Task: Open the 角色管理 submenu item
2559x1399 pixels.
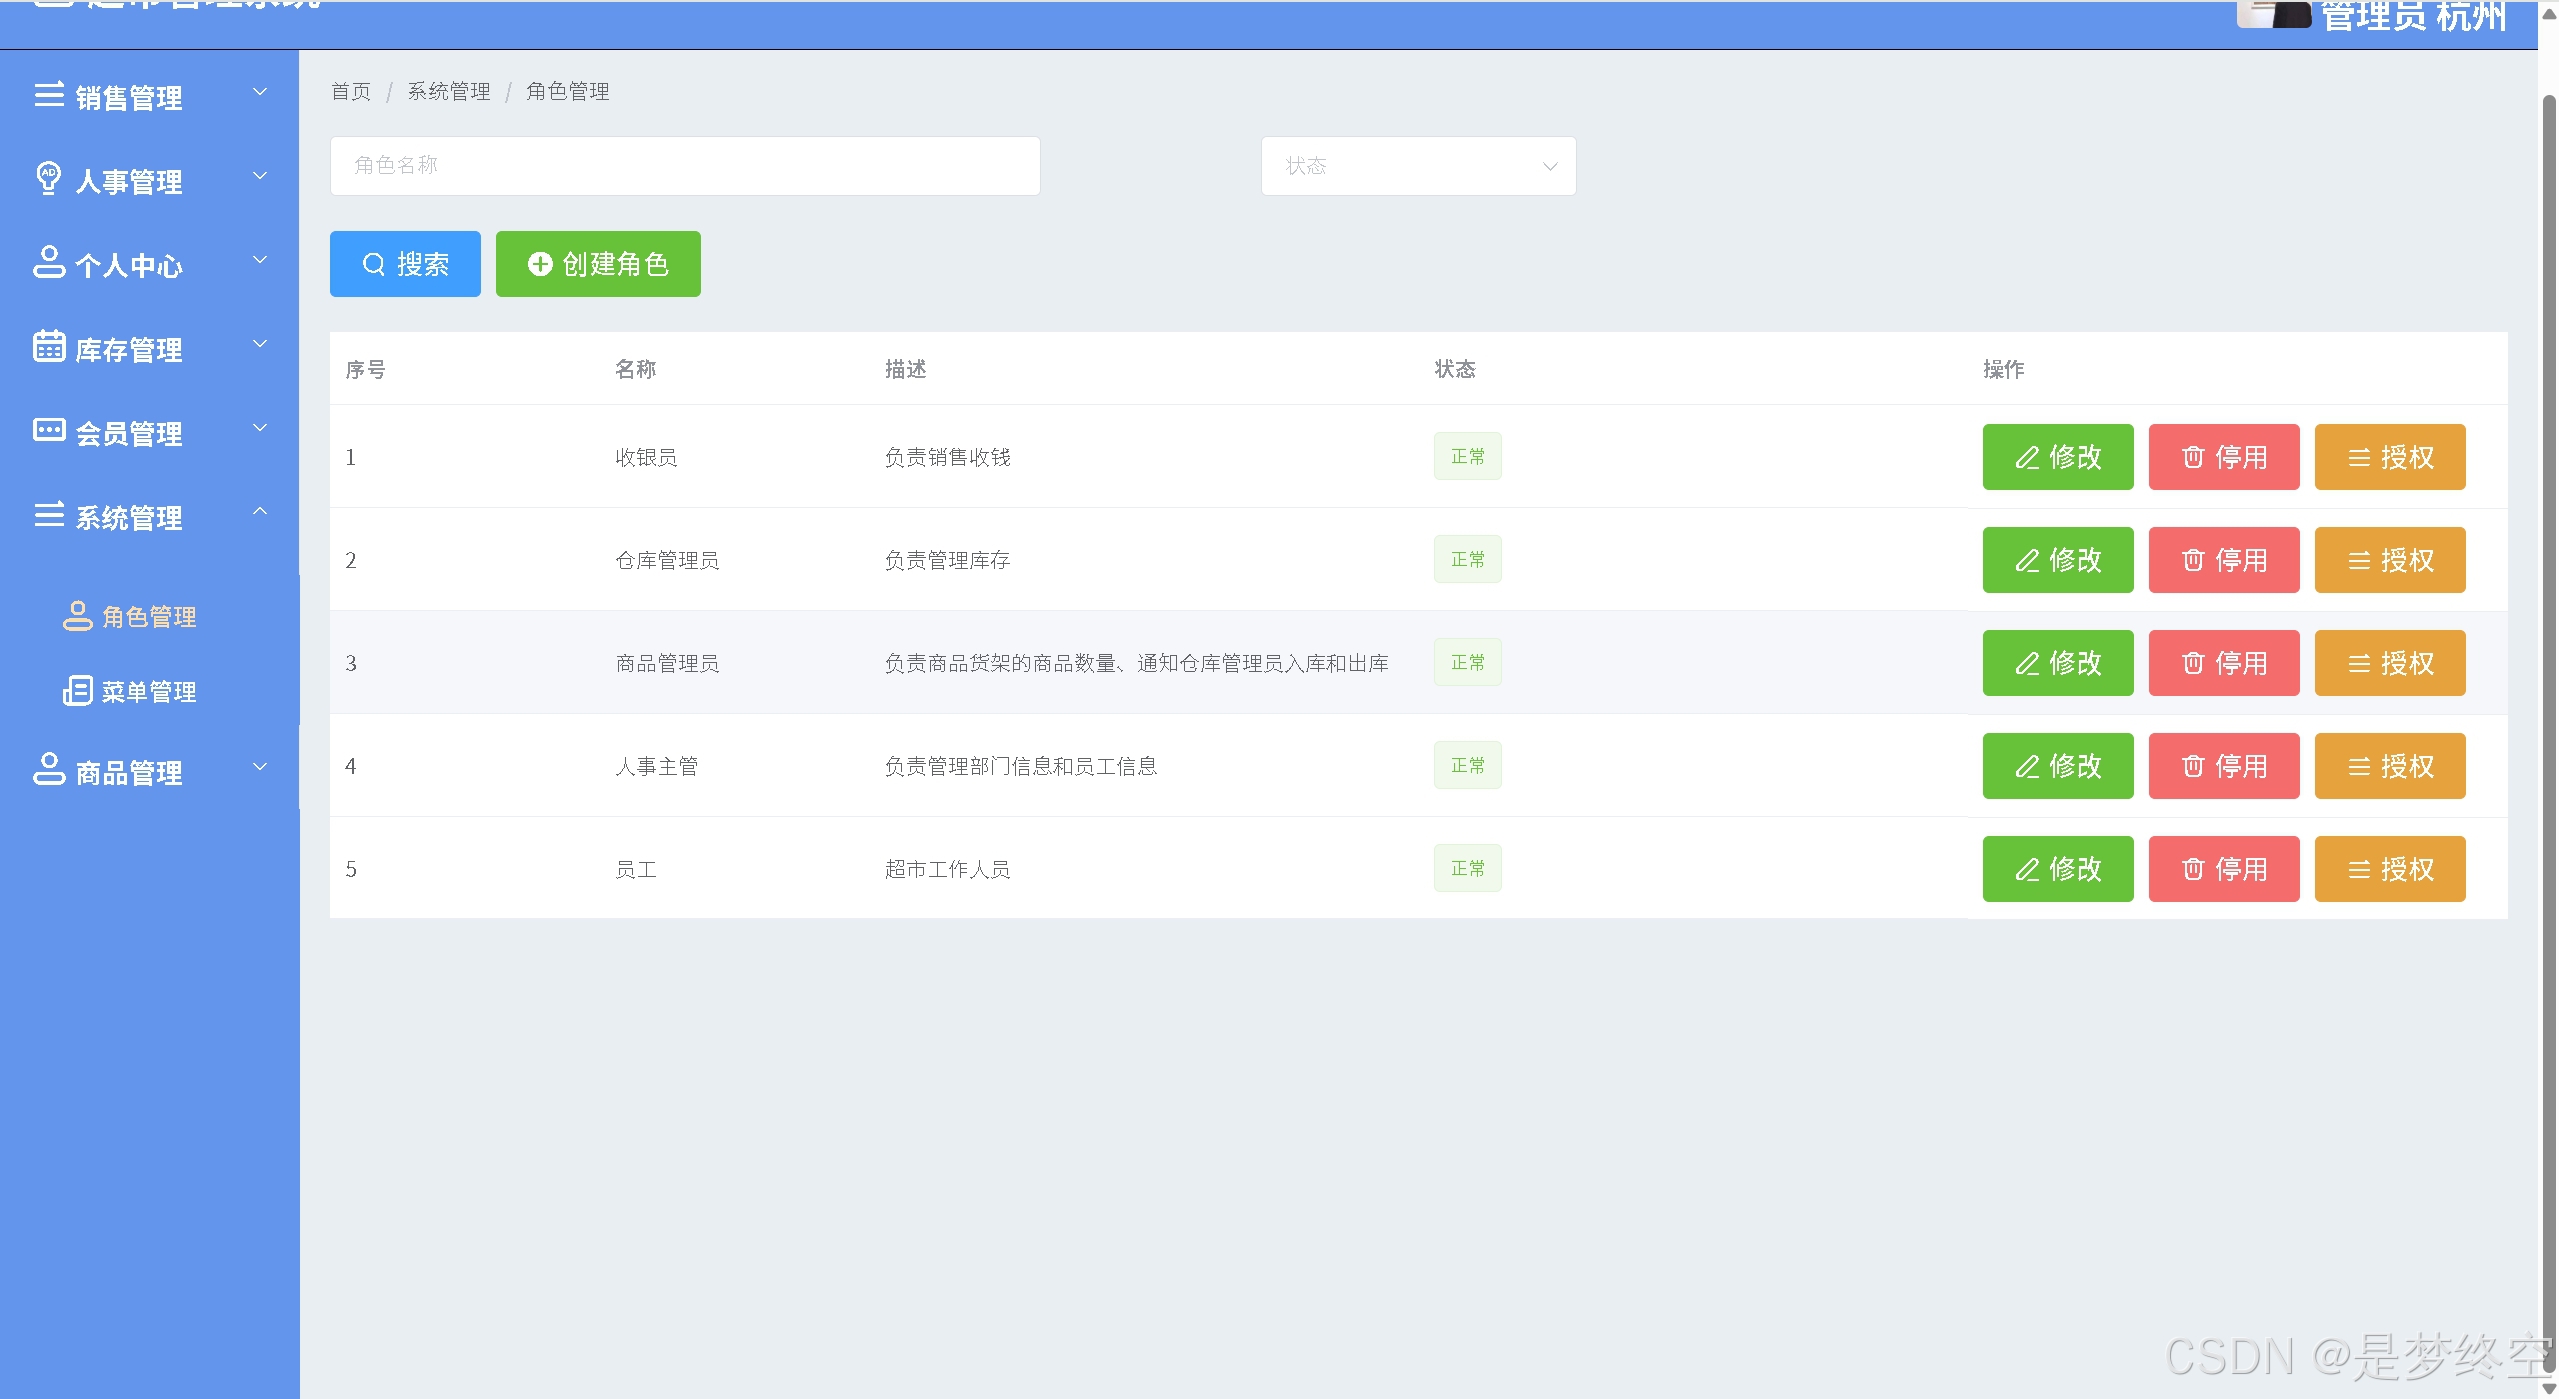Action: (x=149, y=616)
